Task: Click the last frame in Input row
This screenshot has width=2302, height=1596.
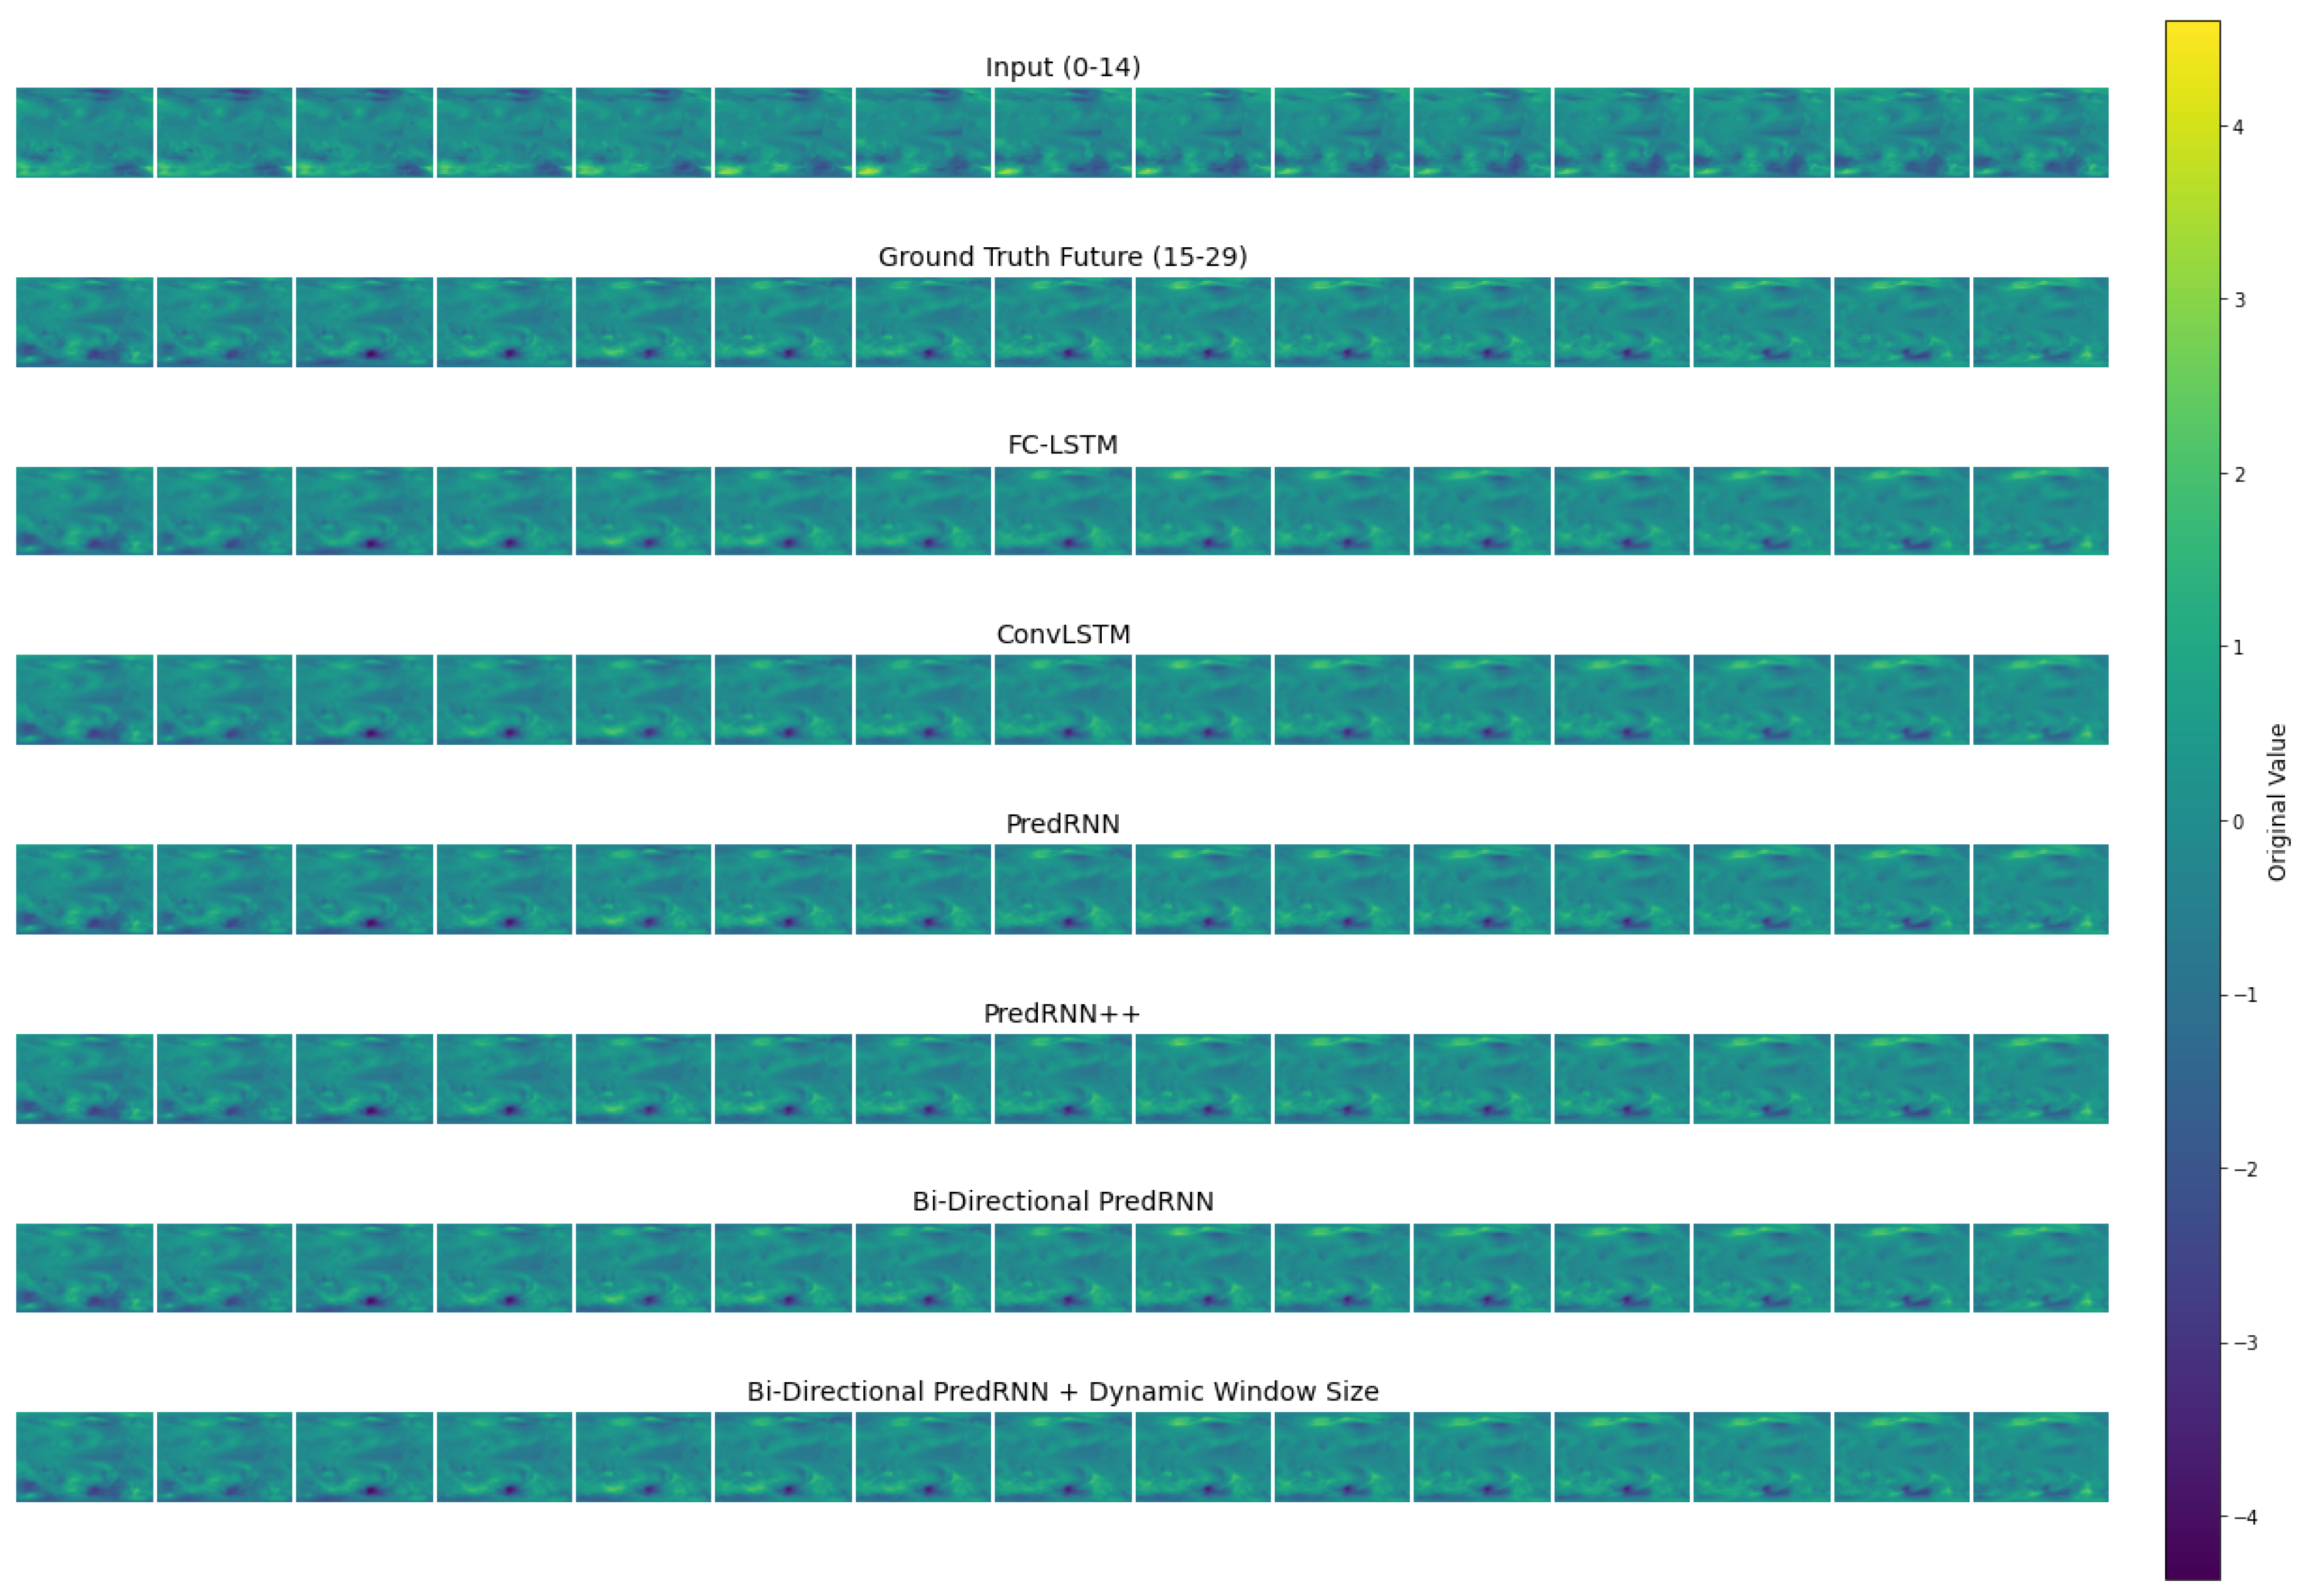Action: (2040, 132)
